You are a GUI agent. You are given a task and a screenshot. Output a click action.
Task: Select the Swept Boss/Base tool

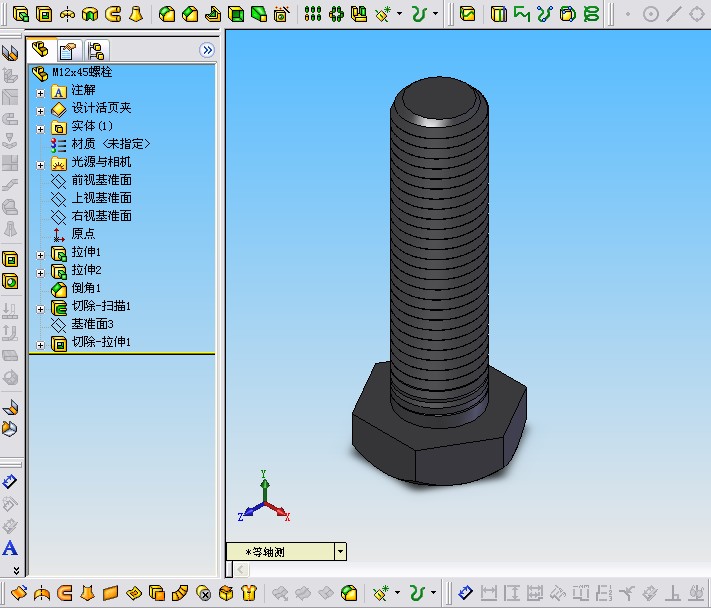113,14
